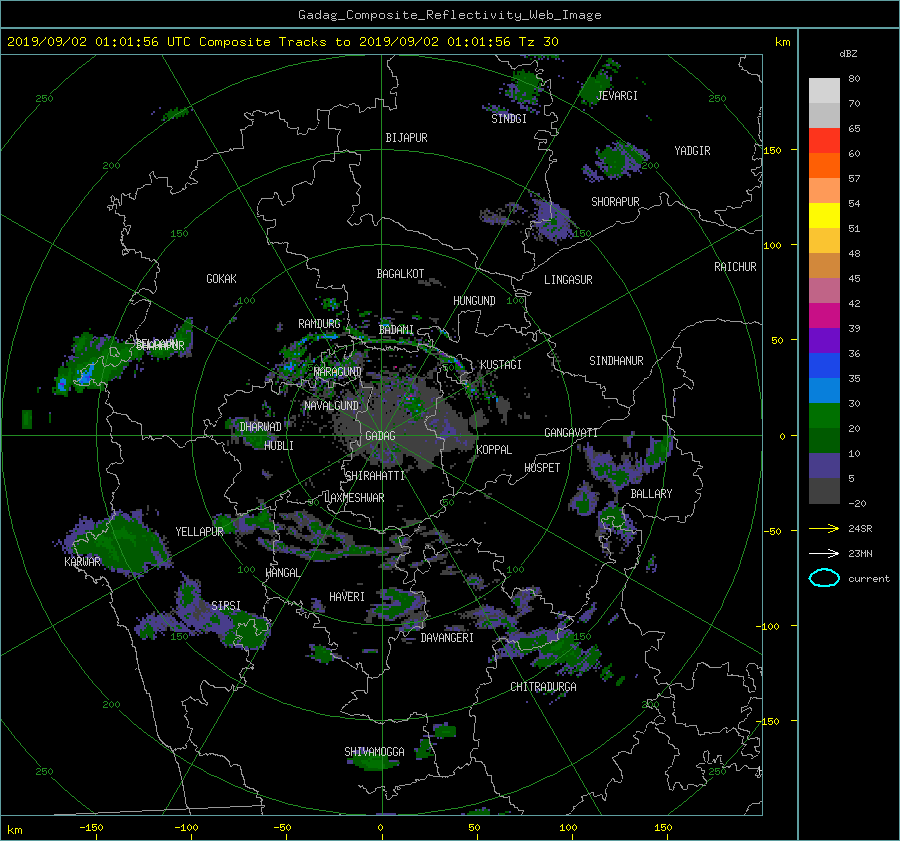Select the 80 dBZ light gray swatch
This screenshot has width=900, height=841.
coord(824,90)
